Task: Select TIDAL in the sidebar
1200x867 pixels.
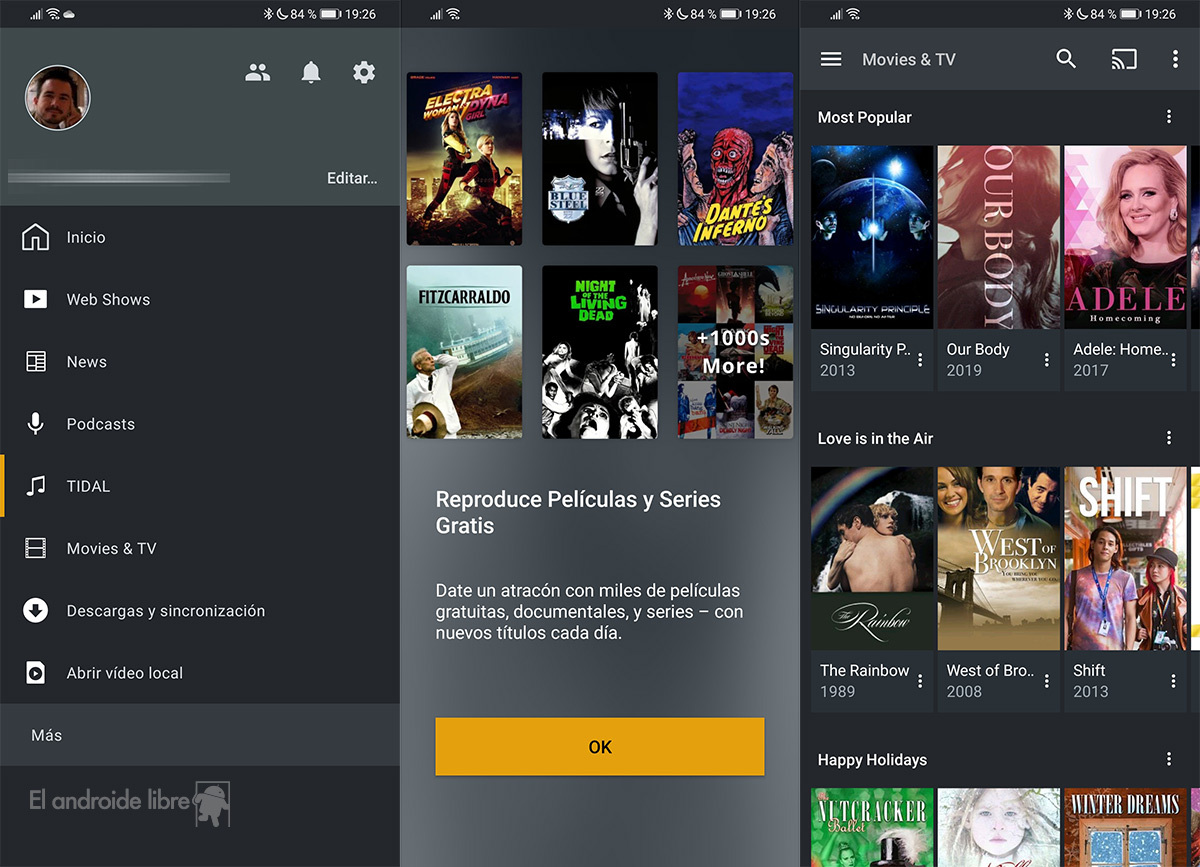Action: tap(88, 486)
